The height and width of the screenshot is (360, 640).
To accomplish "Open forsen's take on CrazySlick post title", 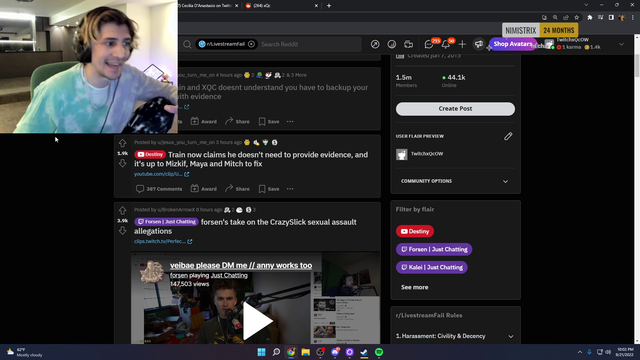I will [245, 227].
